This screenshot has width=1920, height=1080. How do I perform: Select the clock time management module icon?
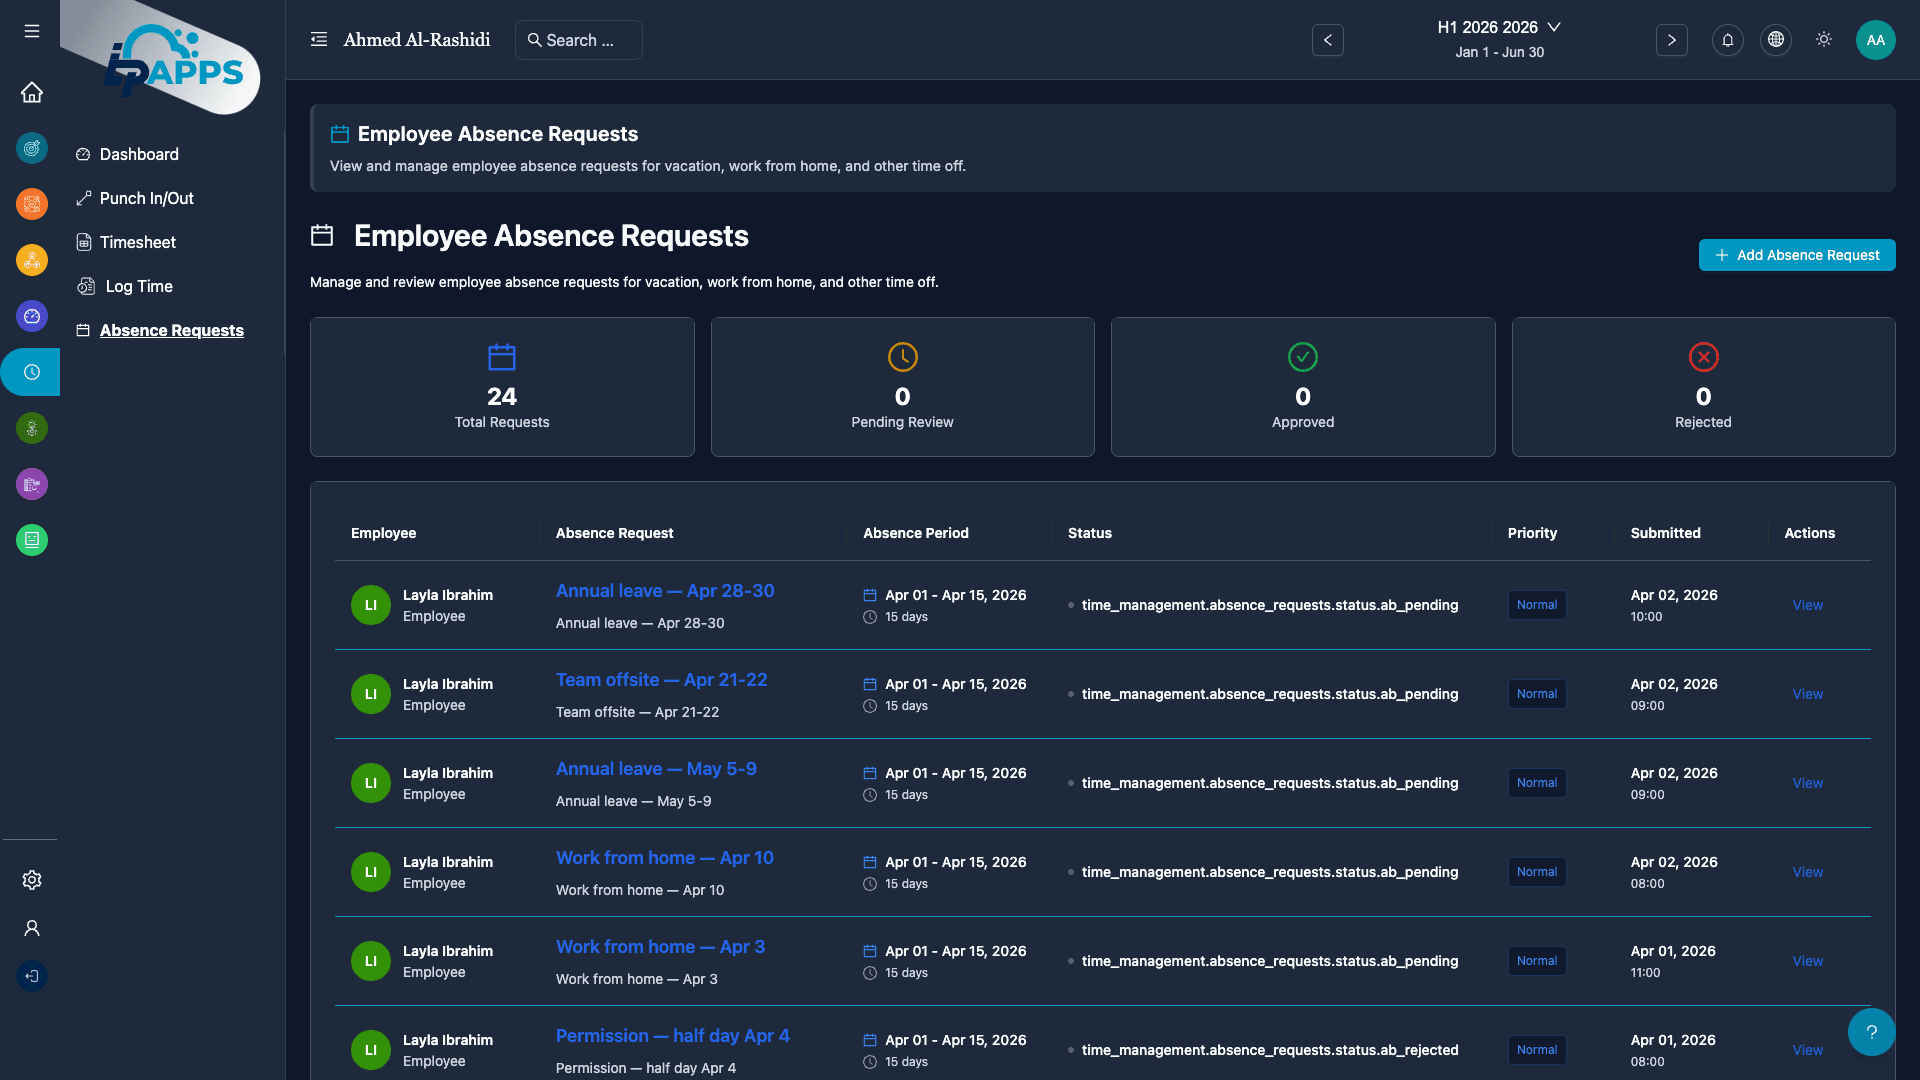[x=32, y=372]
